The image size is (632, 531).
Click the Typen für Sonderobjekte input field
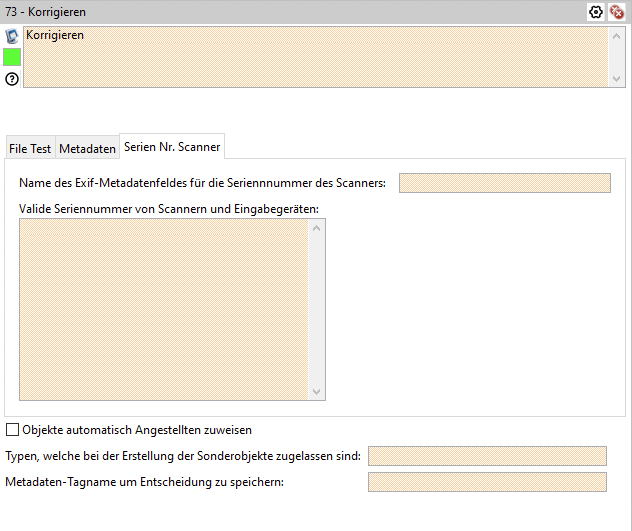tap(487, 456)
